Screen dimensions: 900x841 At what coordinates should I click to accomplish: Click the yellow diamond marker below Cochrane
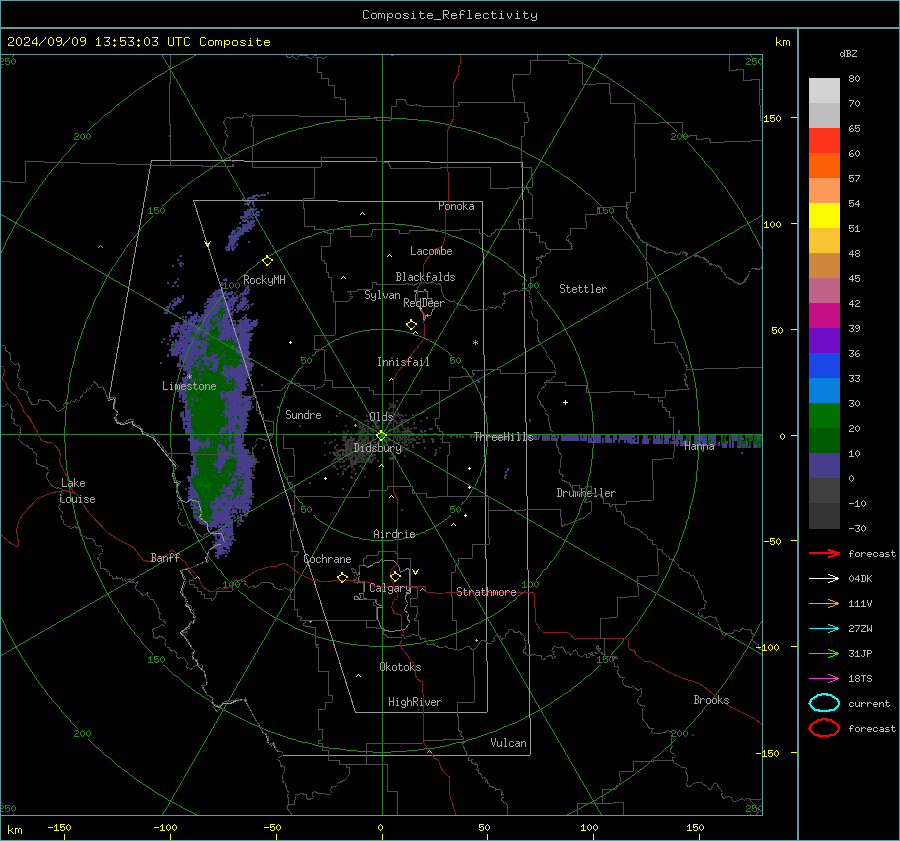pos(342,577)
